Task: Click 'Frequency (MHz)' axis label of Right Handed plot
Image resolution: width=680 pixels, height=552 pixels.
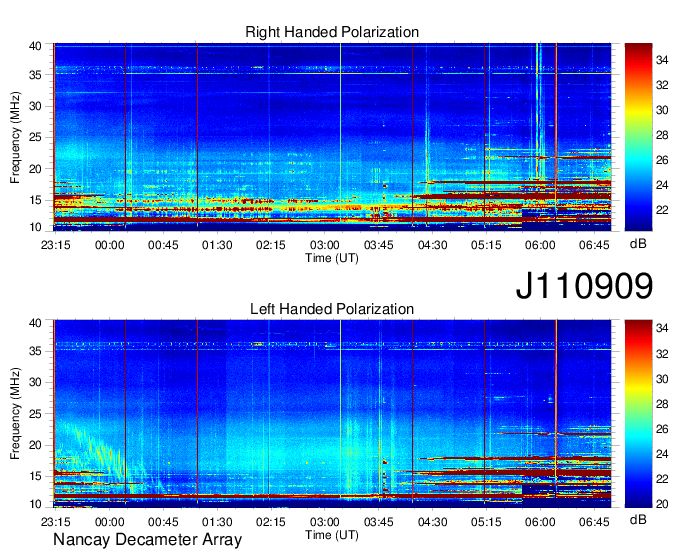Action: coord(15,137)
